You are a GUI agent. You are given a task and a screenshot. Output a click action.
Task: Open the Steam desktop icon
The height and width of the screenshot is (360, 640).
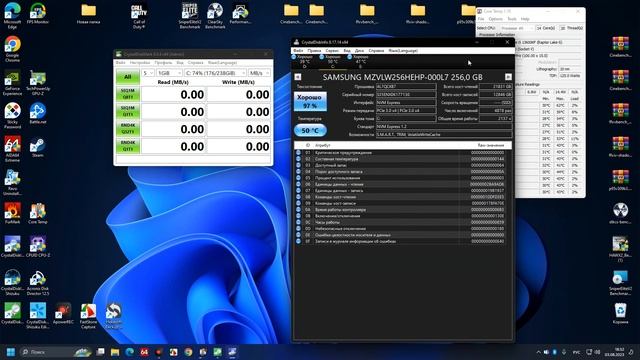point(38,147)
